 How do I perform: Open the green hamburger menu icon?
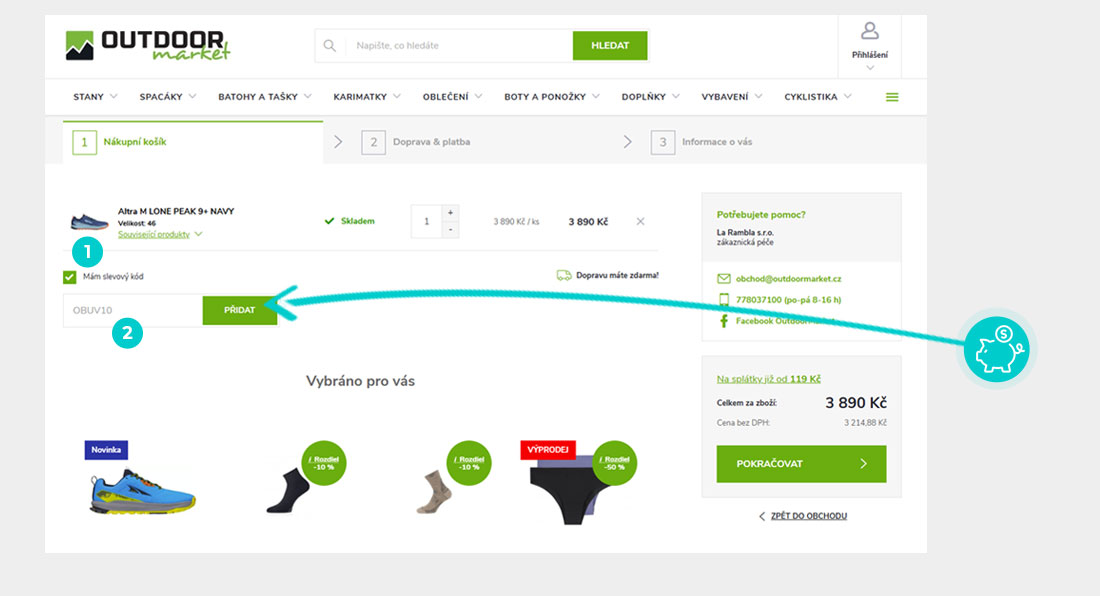(892, 97)
